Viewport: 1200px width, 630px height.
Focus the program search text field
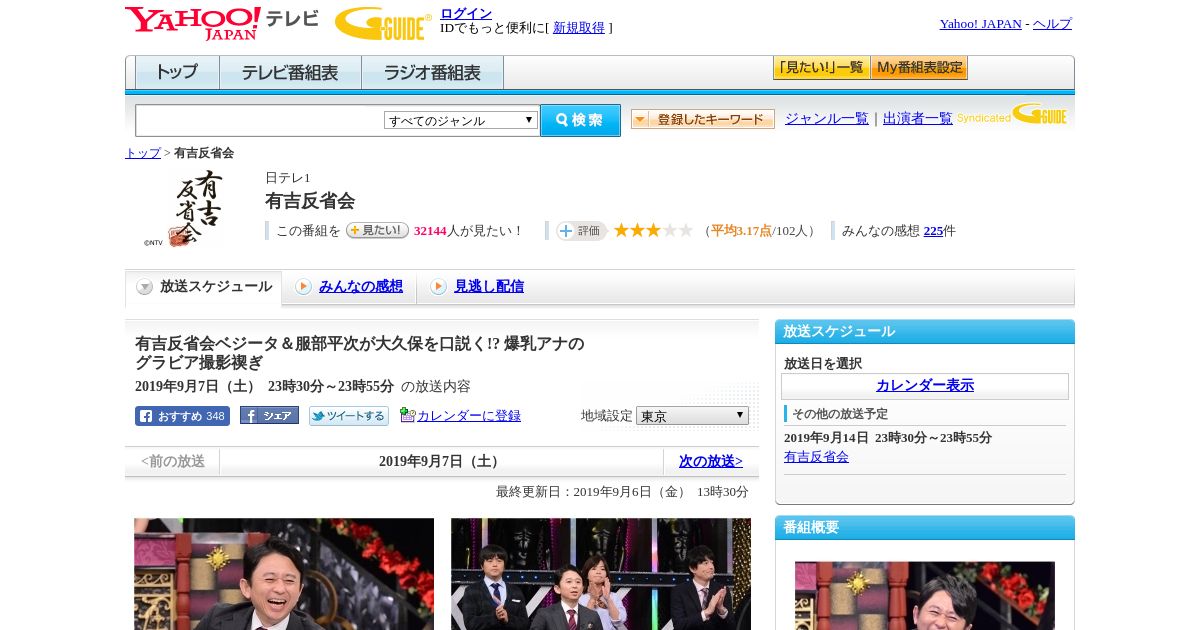(259, 120)
